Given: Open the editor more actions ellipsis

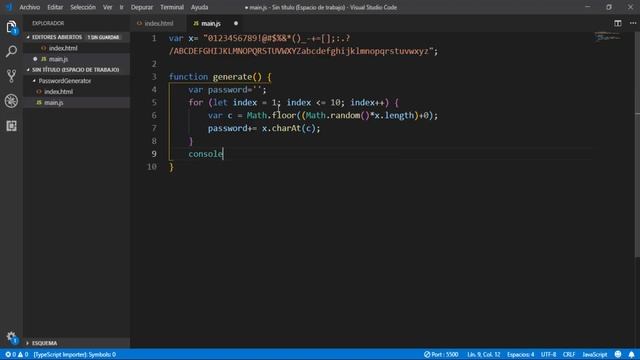Looking at the screenshot, I should coord(633,23).
